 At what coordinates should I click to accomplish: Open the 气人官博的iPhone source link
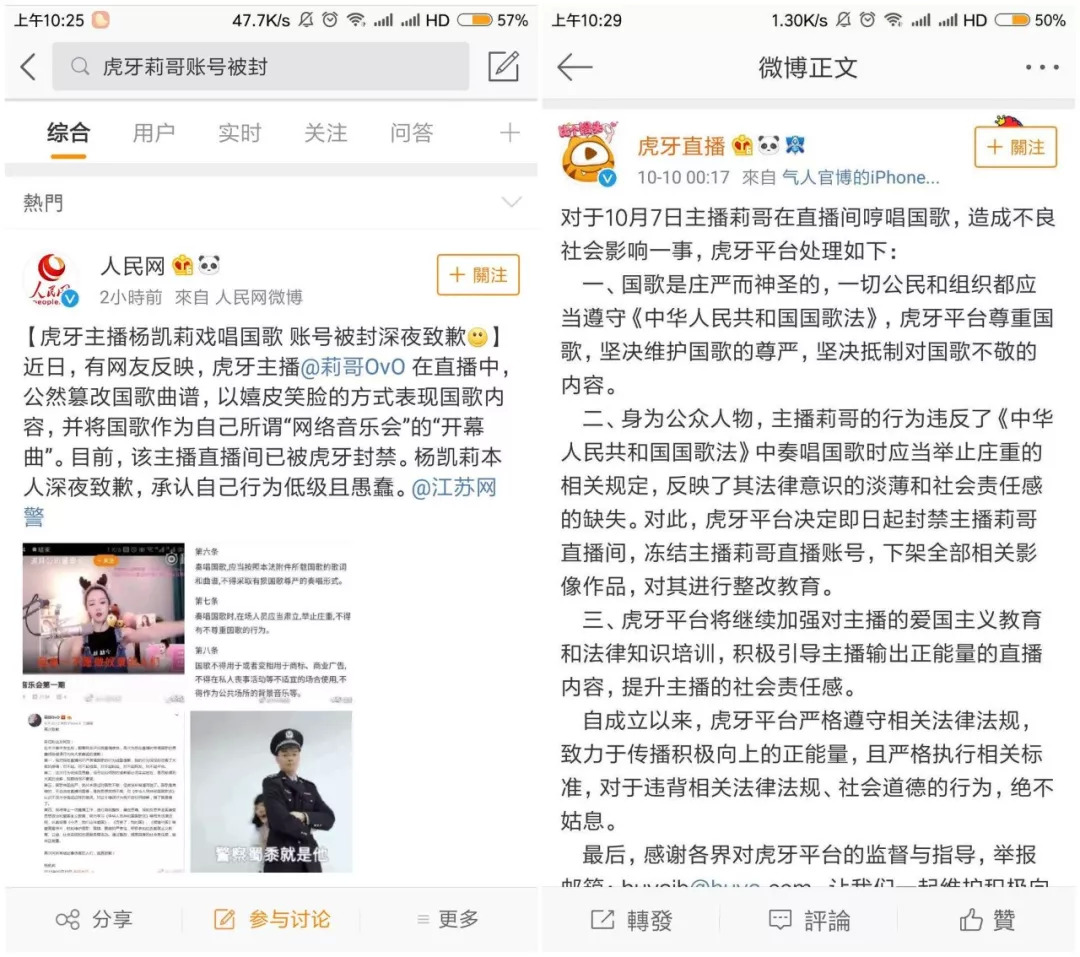click(x=860, y=178)
